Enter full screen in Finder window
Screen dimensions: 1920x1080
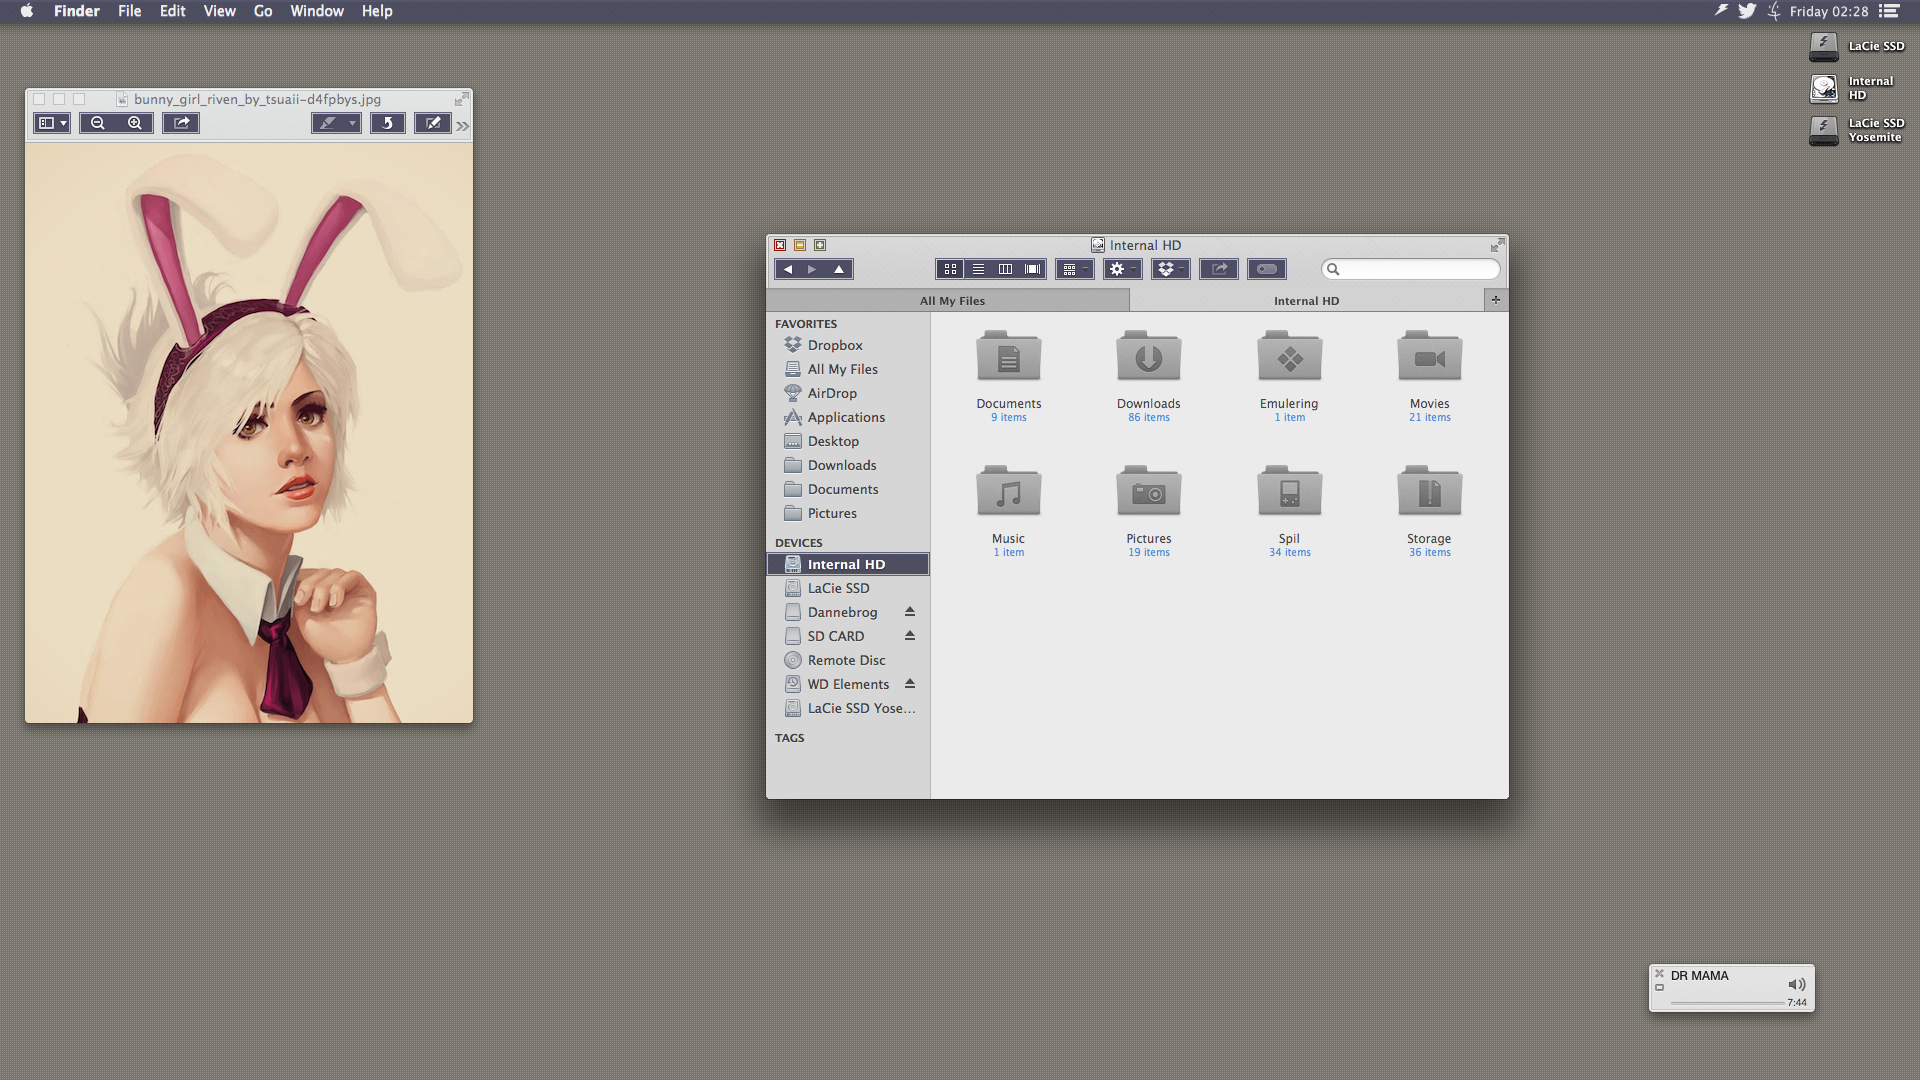[1497, 245]
